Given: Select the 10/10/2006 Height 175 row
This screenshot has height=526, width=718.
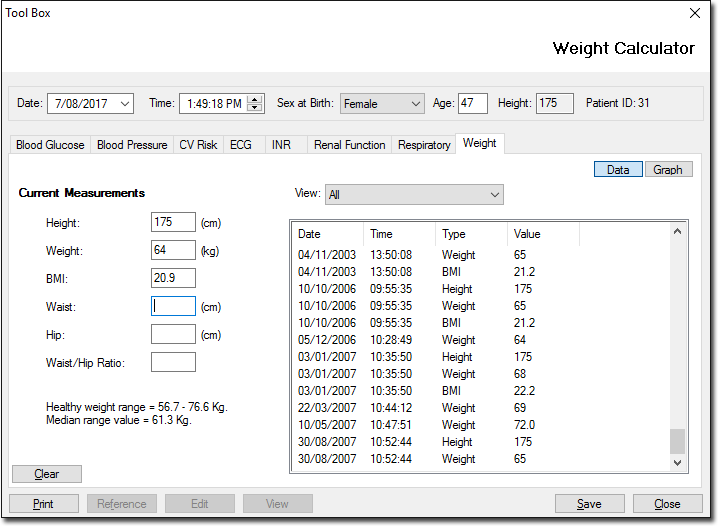Looking at the screenshot, I should tap(481, 289).
